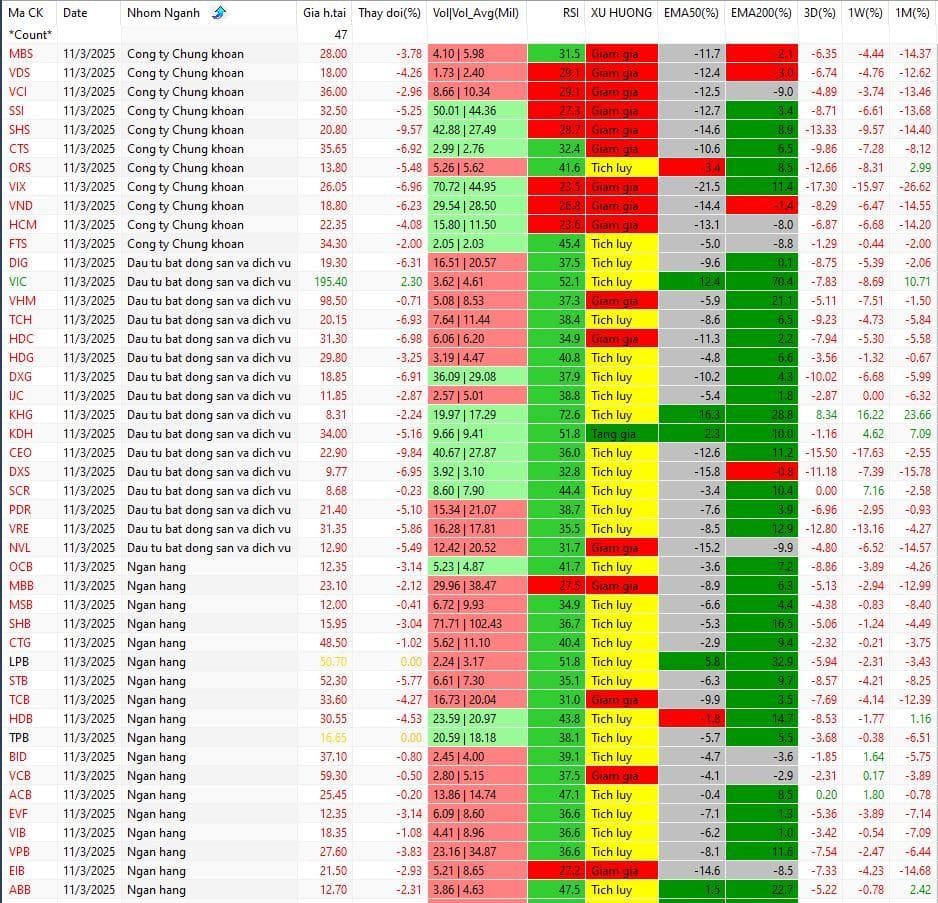Click VIX 1M value -26.62
The image size is (938, 903).
pyautogui.click(x=915, y=187)
